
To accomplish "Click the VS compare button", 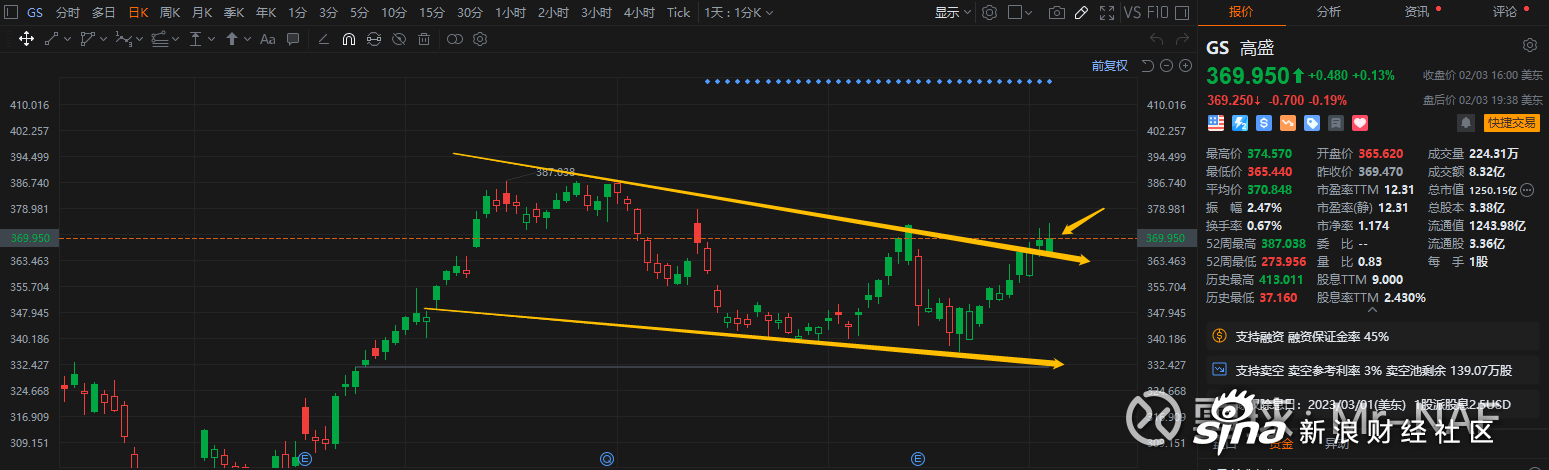I will click(1132, 13).
